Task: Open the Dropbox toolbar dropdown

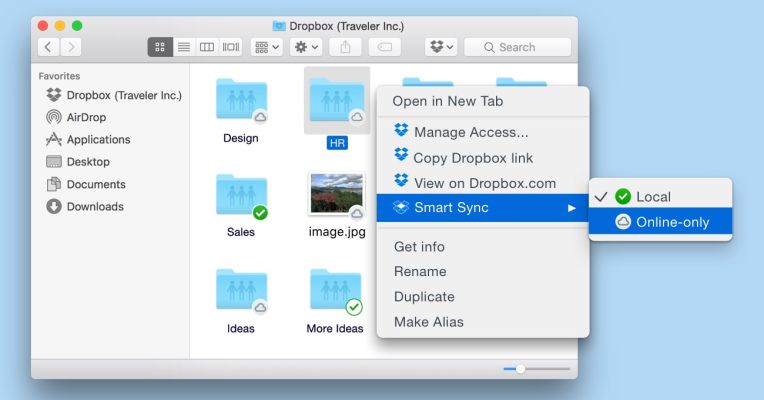Action: pyautogui.click(x=441, y=47)
